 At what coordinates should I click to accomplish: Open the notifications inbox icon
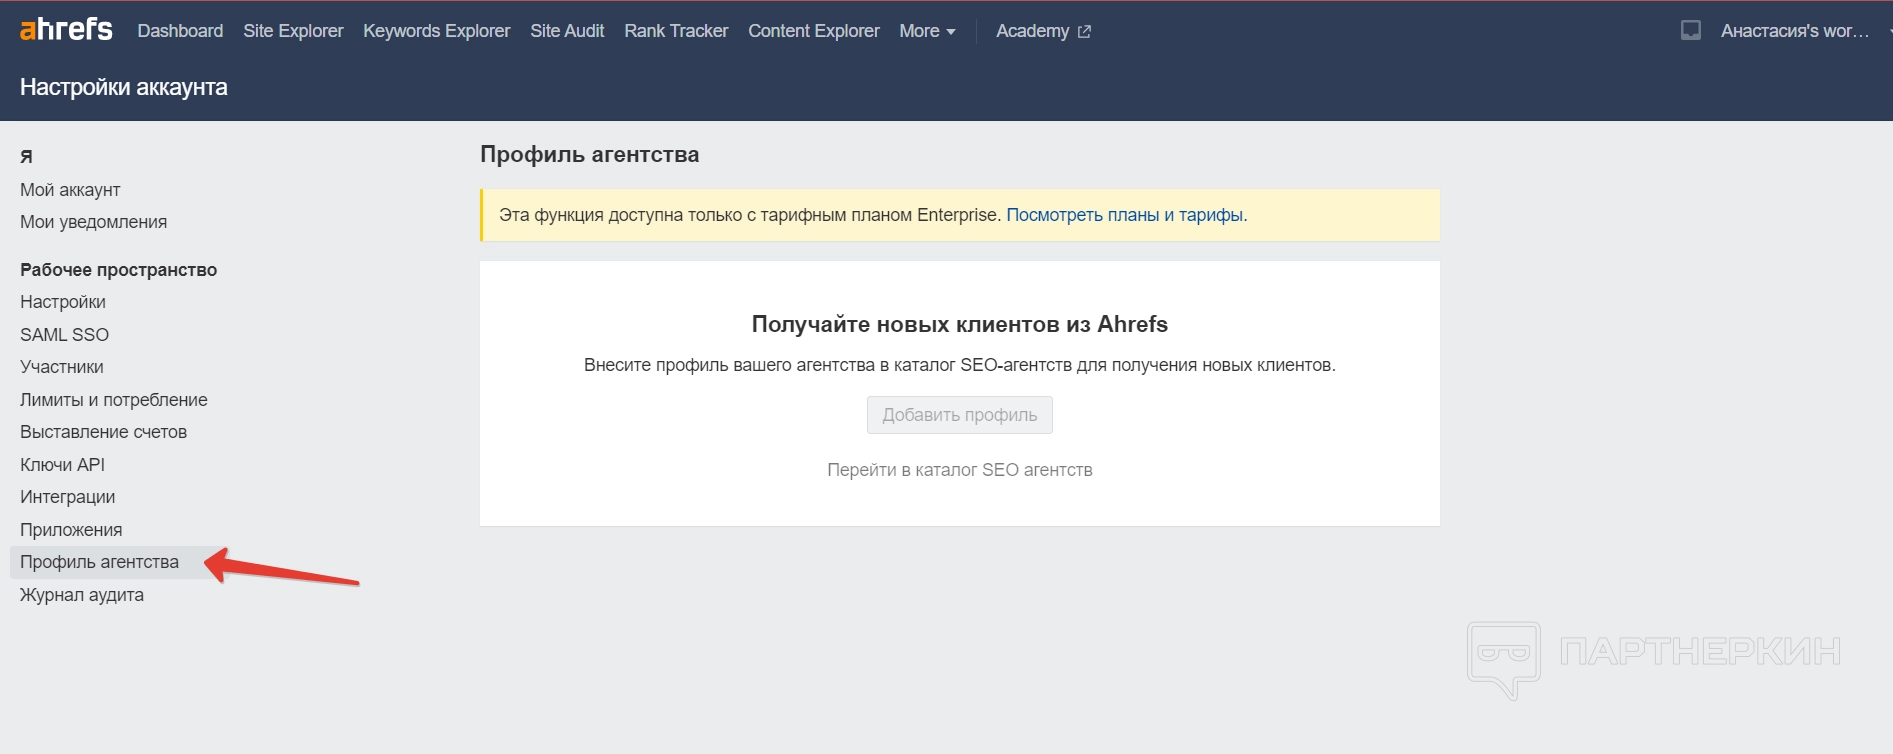tap(1690, 30)
